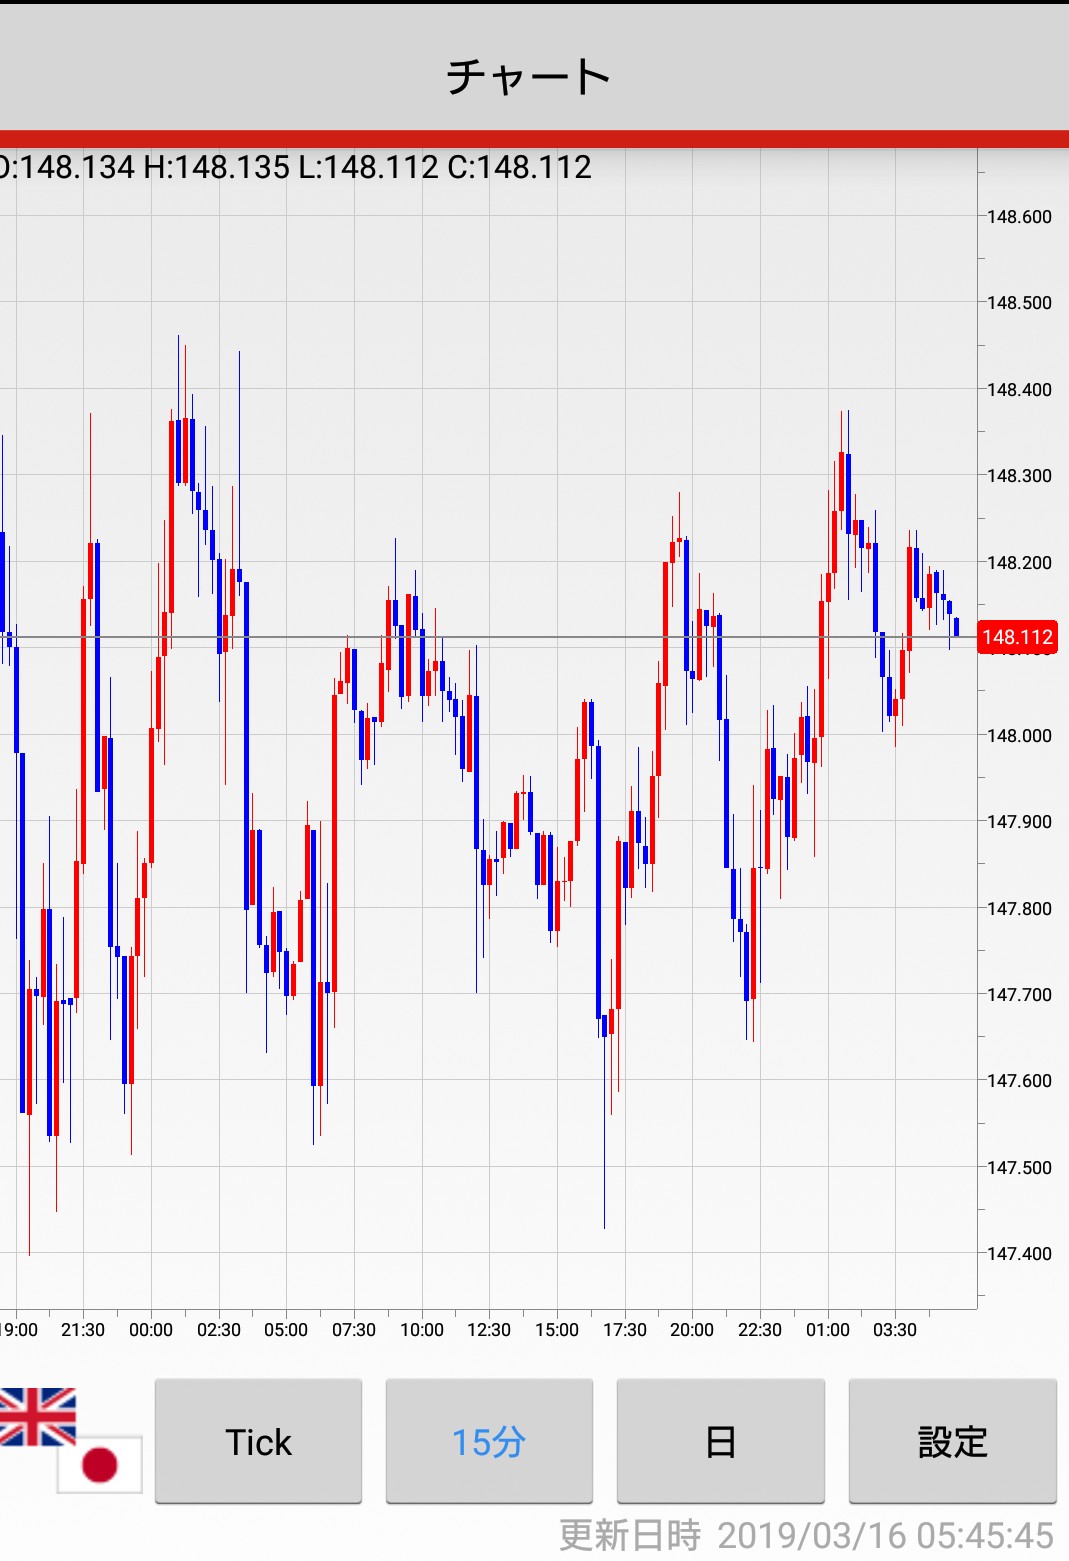
Task: Click the 00:00 time axis label
Action: click(x=151, y=1330)
